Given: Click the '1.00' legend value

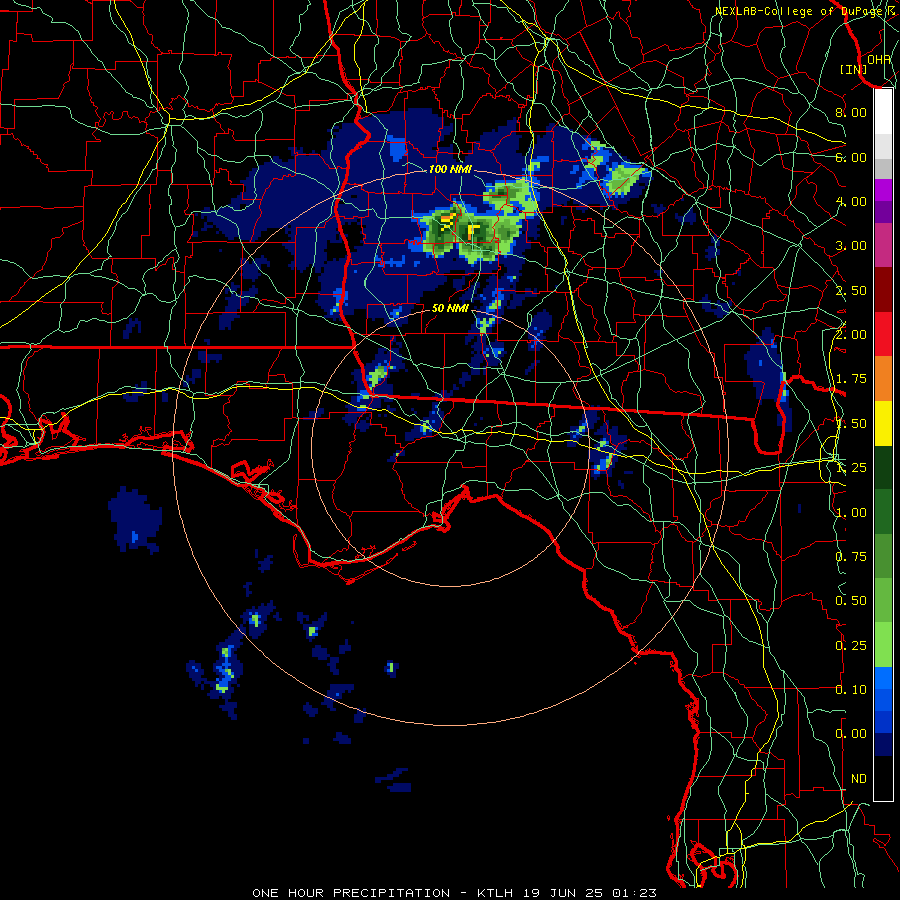Looking at the screenshot, I should (851, 513).
